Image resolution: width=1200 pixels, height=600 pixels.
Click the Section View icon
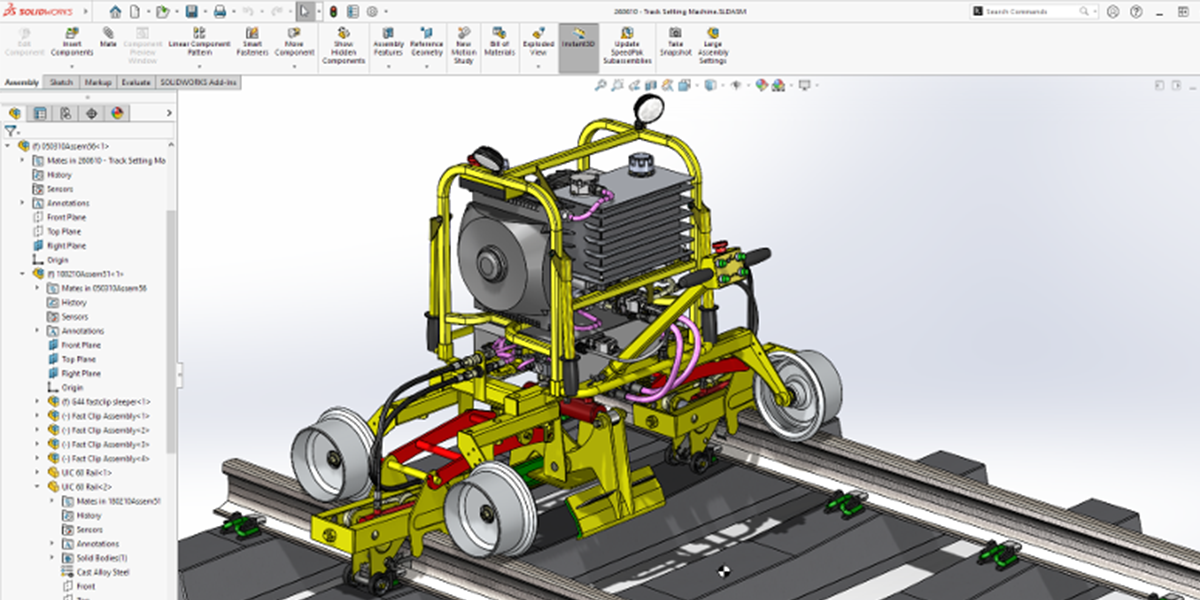pos(650,86)
